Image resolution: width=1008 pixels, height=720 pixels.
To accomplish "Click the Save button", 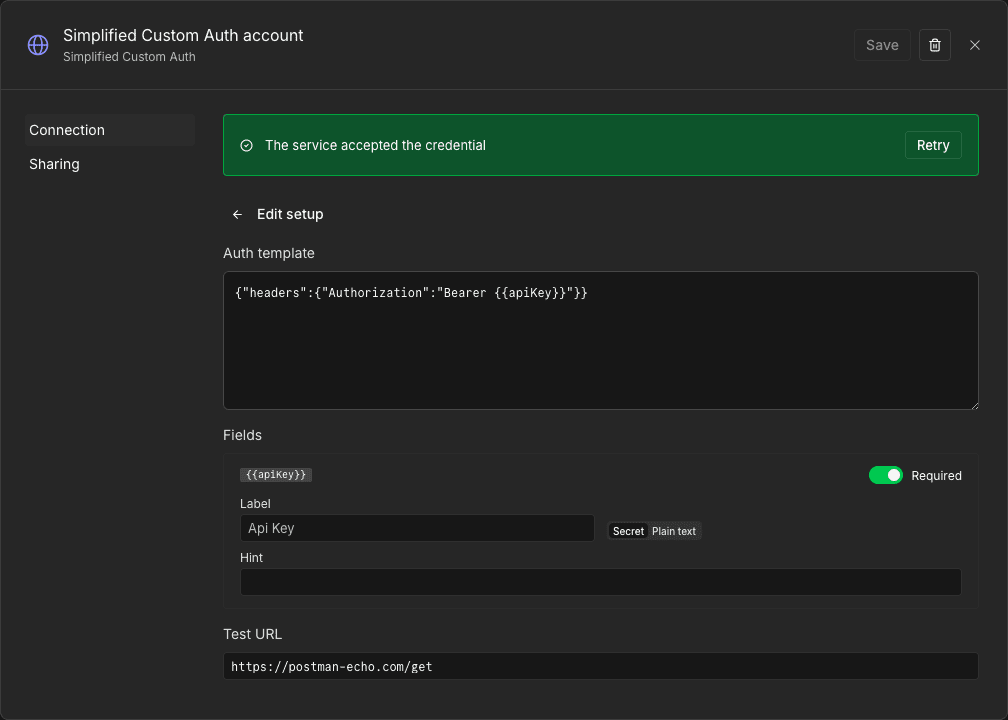I will [882, 45].
